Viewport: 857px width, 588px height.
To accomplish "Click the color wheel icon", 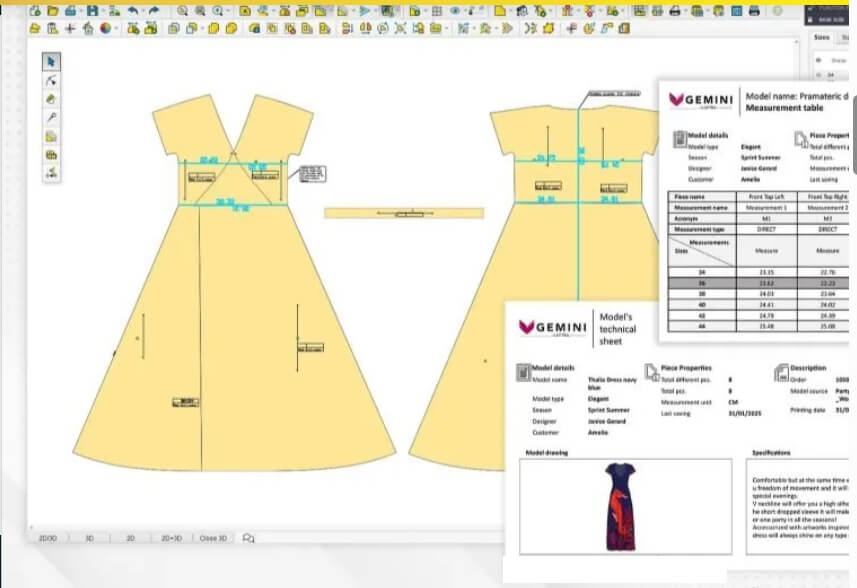I will [103, 28].
